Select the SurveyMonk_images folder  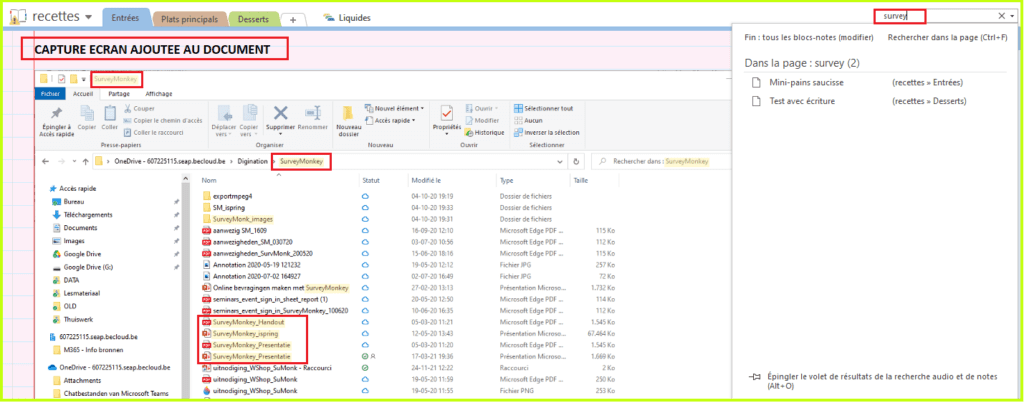(x=242, y=219)
